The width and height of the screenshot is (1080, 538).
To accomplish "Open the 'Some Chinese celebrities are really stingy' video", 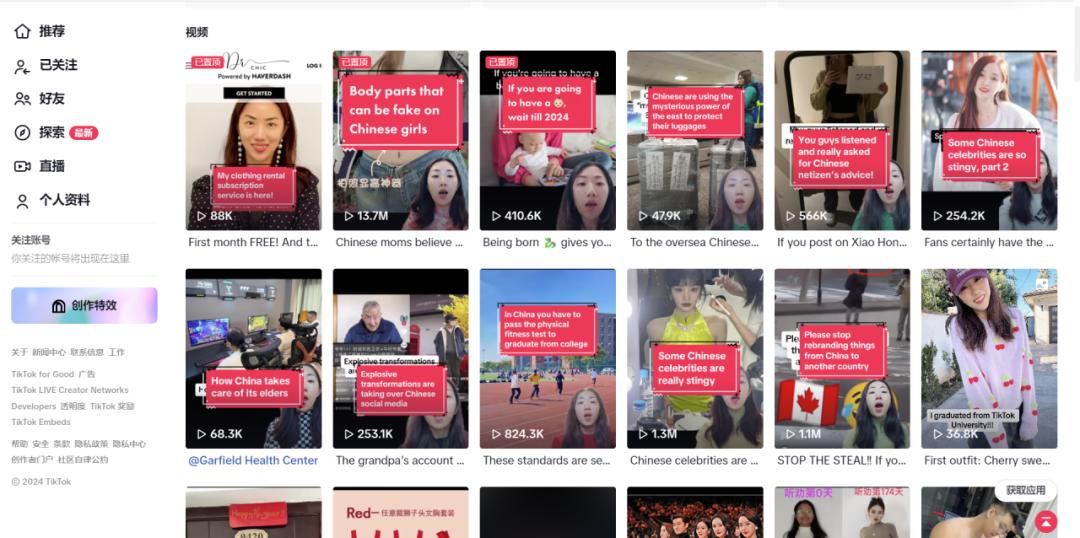I will tap(695, 358).
